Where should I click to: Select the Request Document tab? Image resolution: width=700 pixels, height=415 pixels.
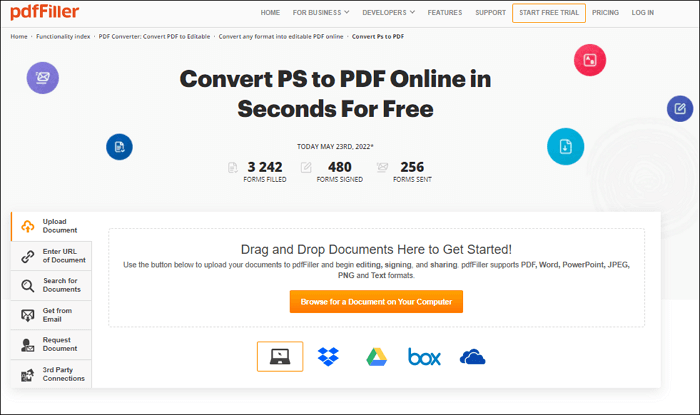point(51,345)
